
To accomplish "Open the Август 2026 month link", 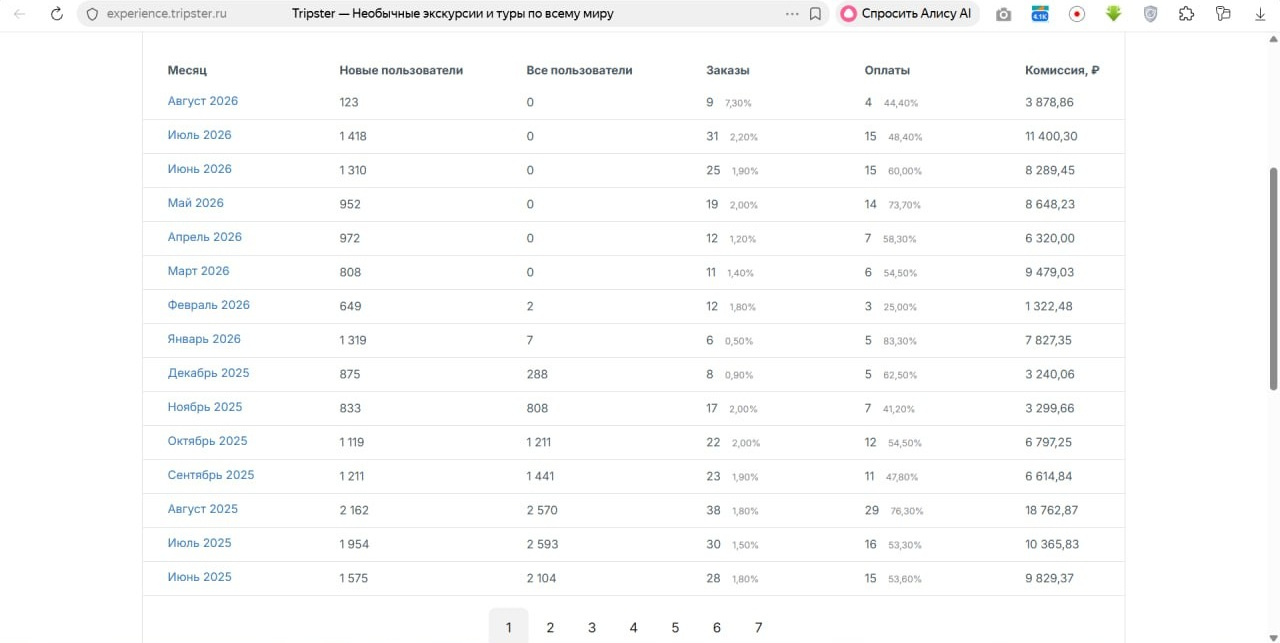I will pyautogui.click(x=203, y=101).
